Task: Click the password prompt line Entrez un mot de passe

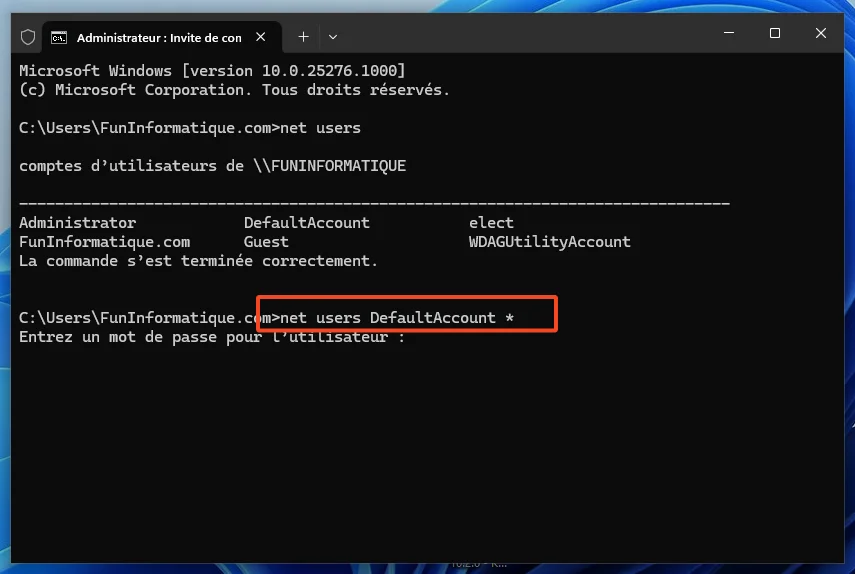Action: [x=212, y=337]
